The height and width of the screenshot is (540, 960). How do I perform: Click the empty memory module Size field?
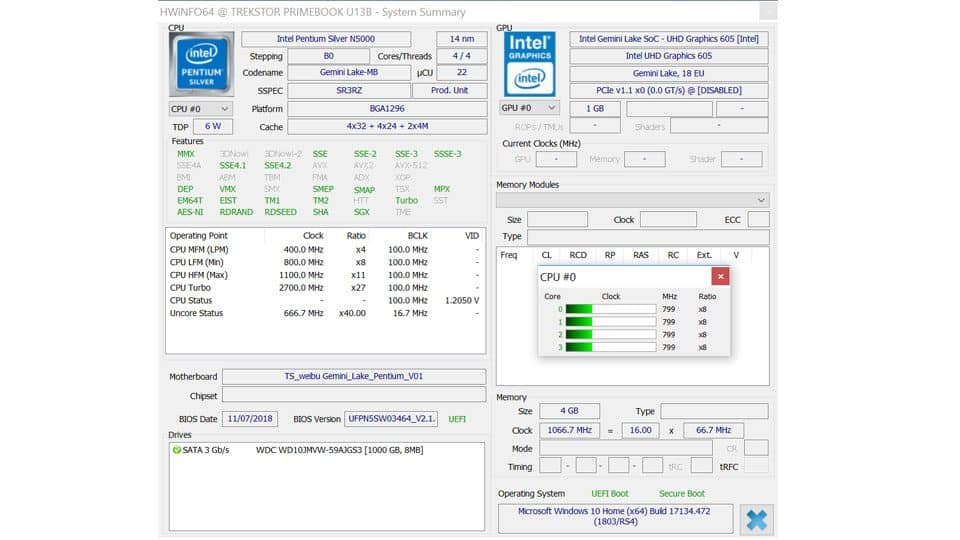tap(557, 220)
